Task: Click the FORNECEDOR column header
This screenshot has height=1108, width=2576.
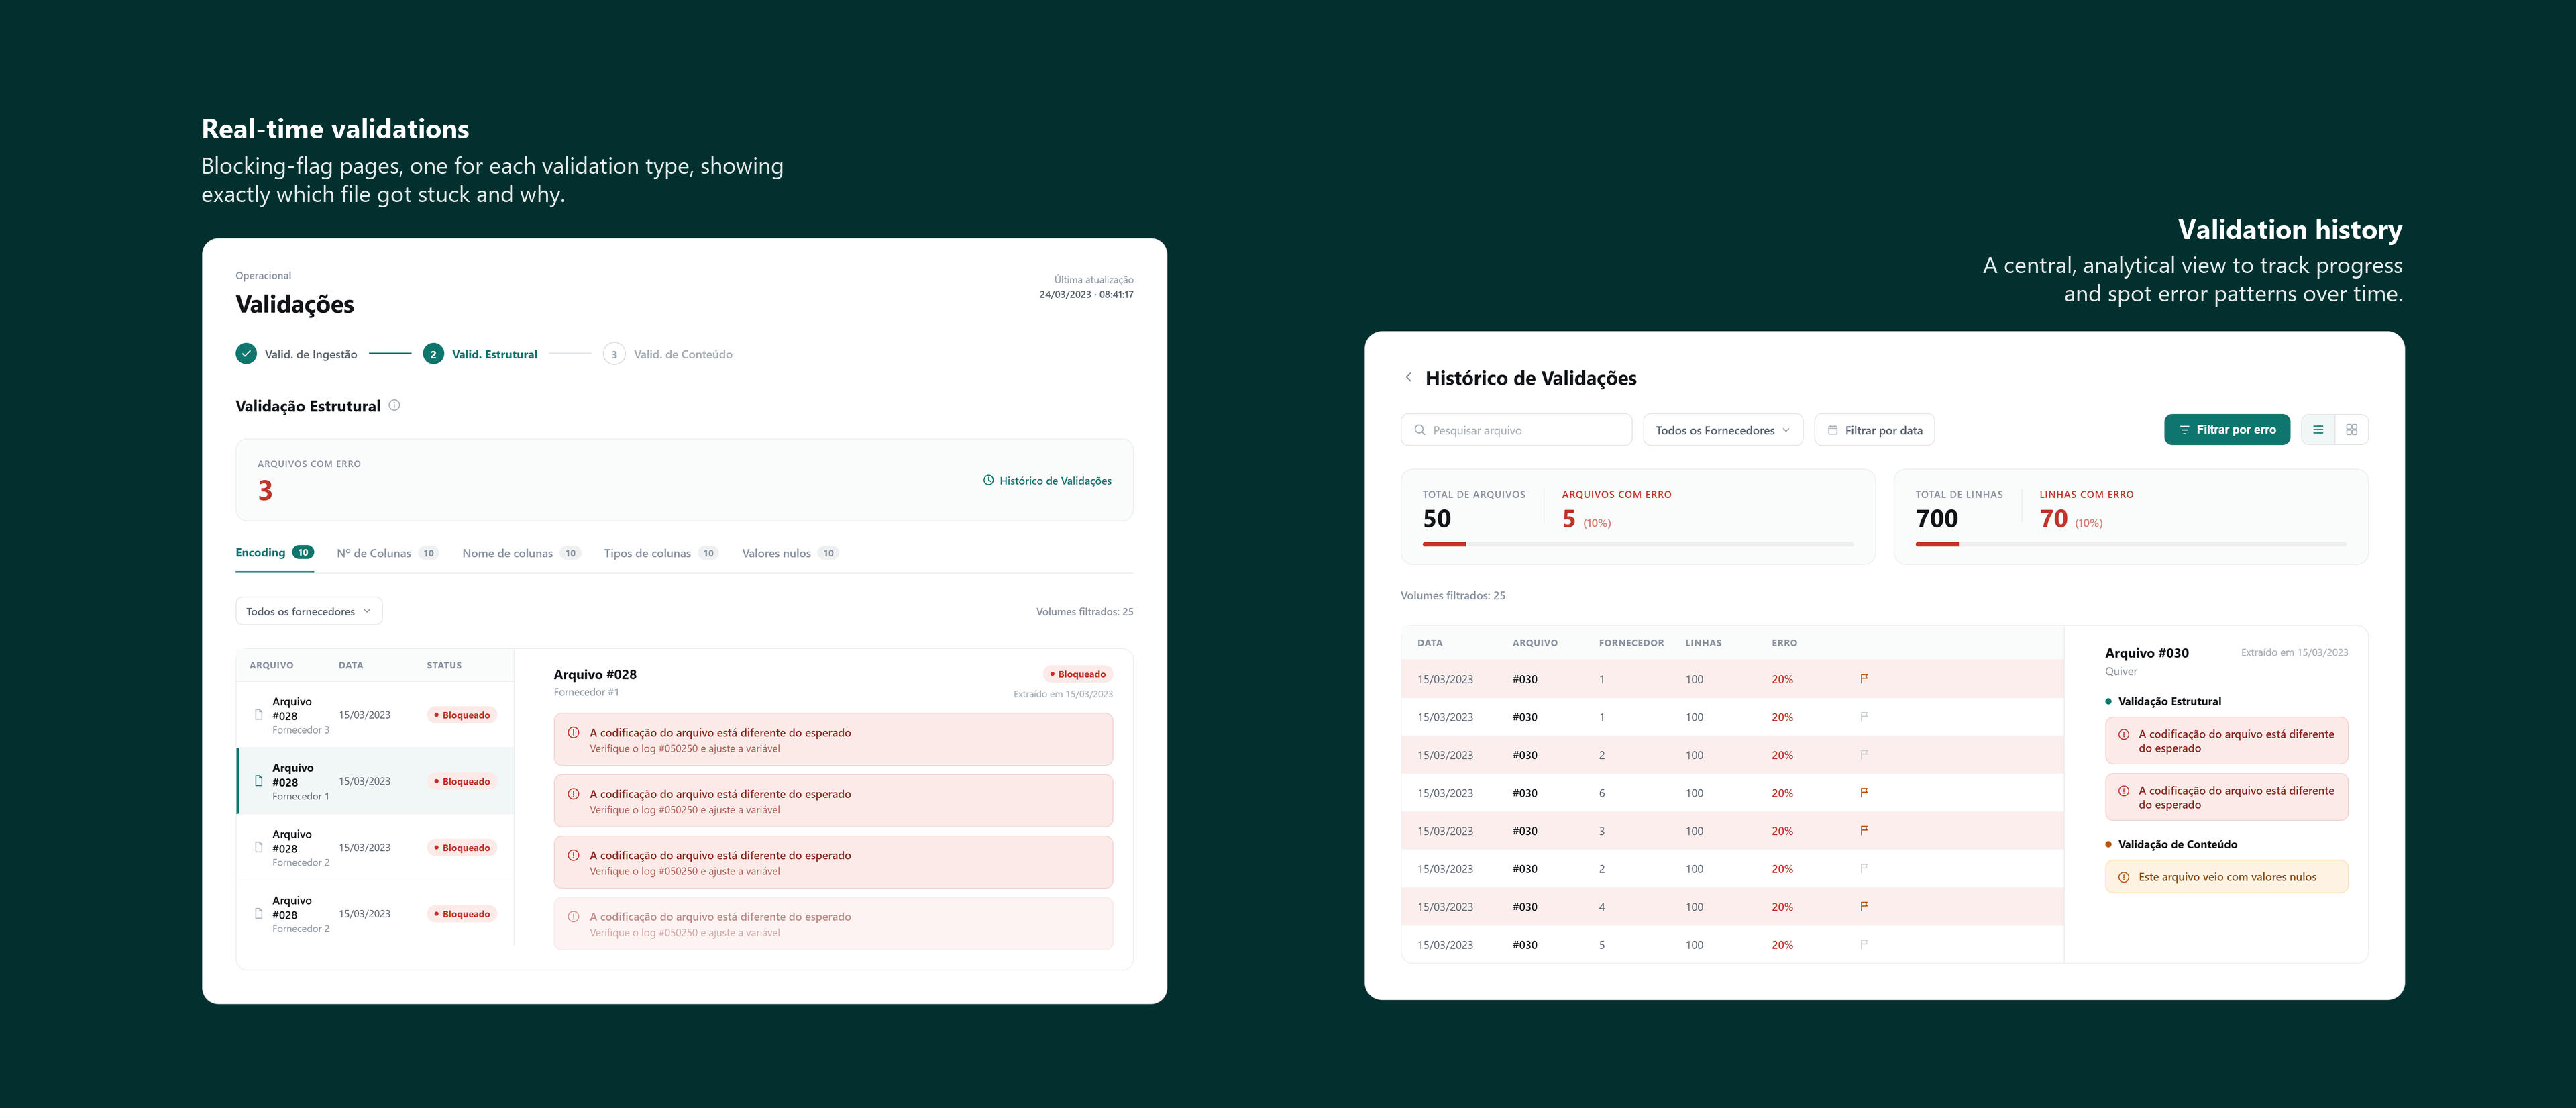Action: (x=1631, y=643)
